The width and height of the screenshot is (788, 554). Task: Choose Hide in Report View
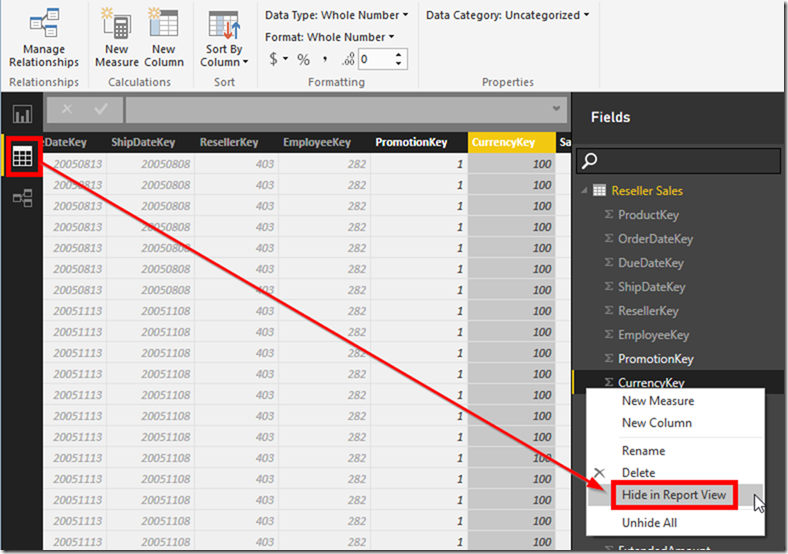(674, 495)
